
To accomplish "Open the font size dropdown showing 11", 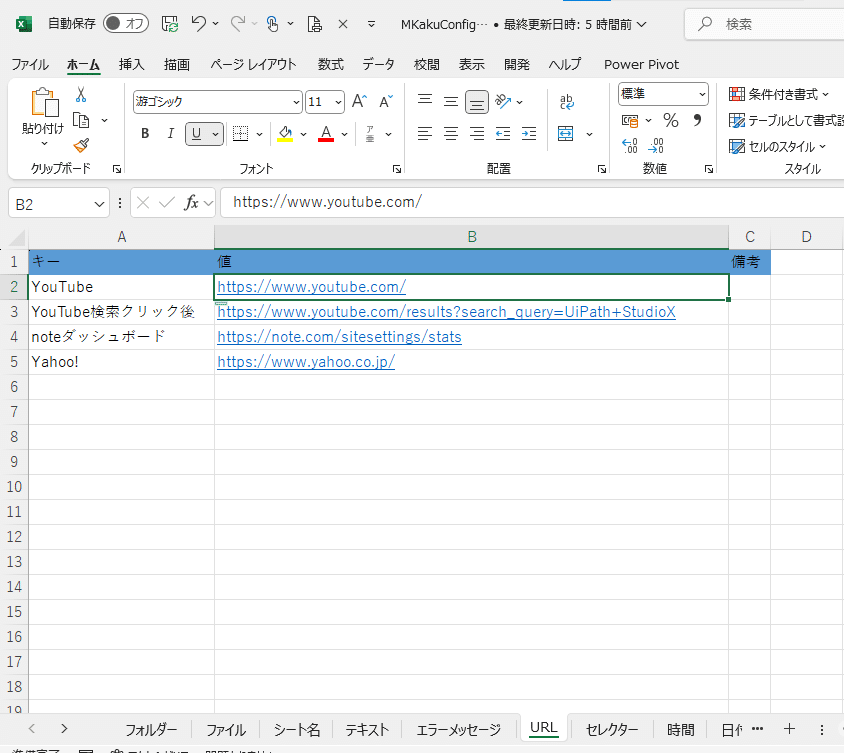I will (338, 102).
